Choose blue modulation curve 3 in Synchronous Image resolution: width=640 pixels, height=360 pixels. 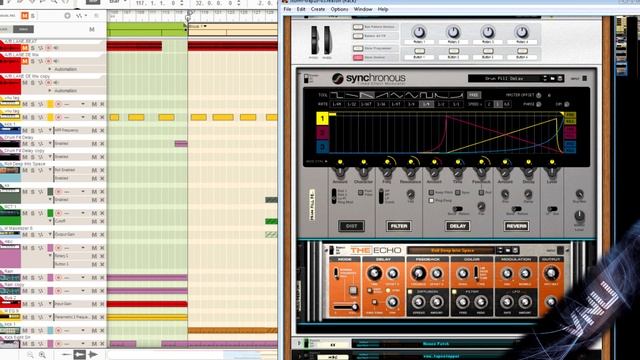(x=322, y=146)
